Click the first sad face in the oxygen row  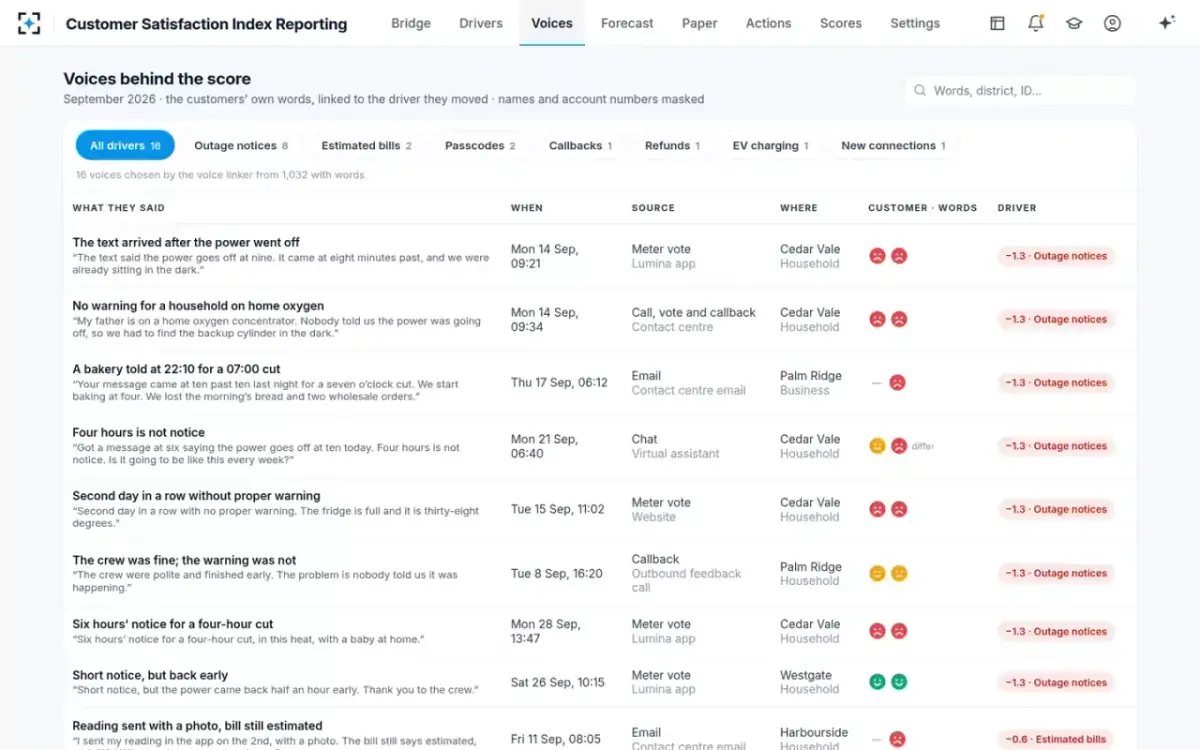click(877, 319)
